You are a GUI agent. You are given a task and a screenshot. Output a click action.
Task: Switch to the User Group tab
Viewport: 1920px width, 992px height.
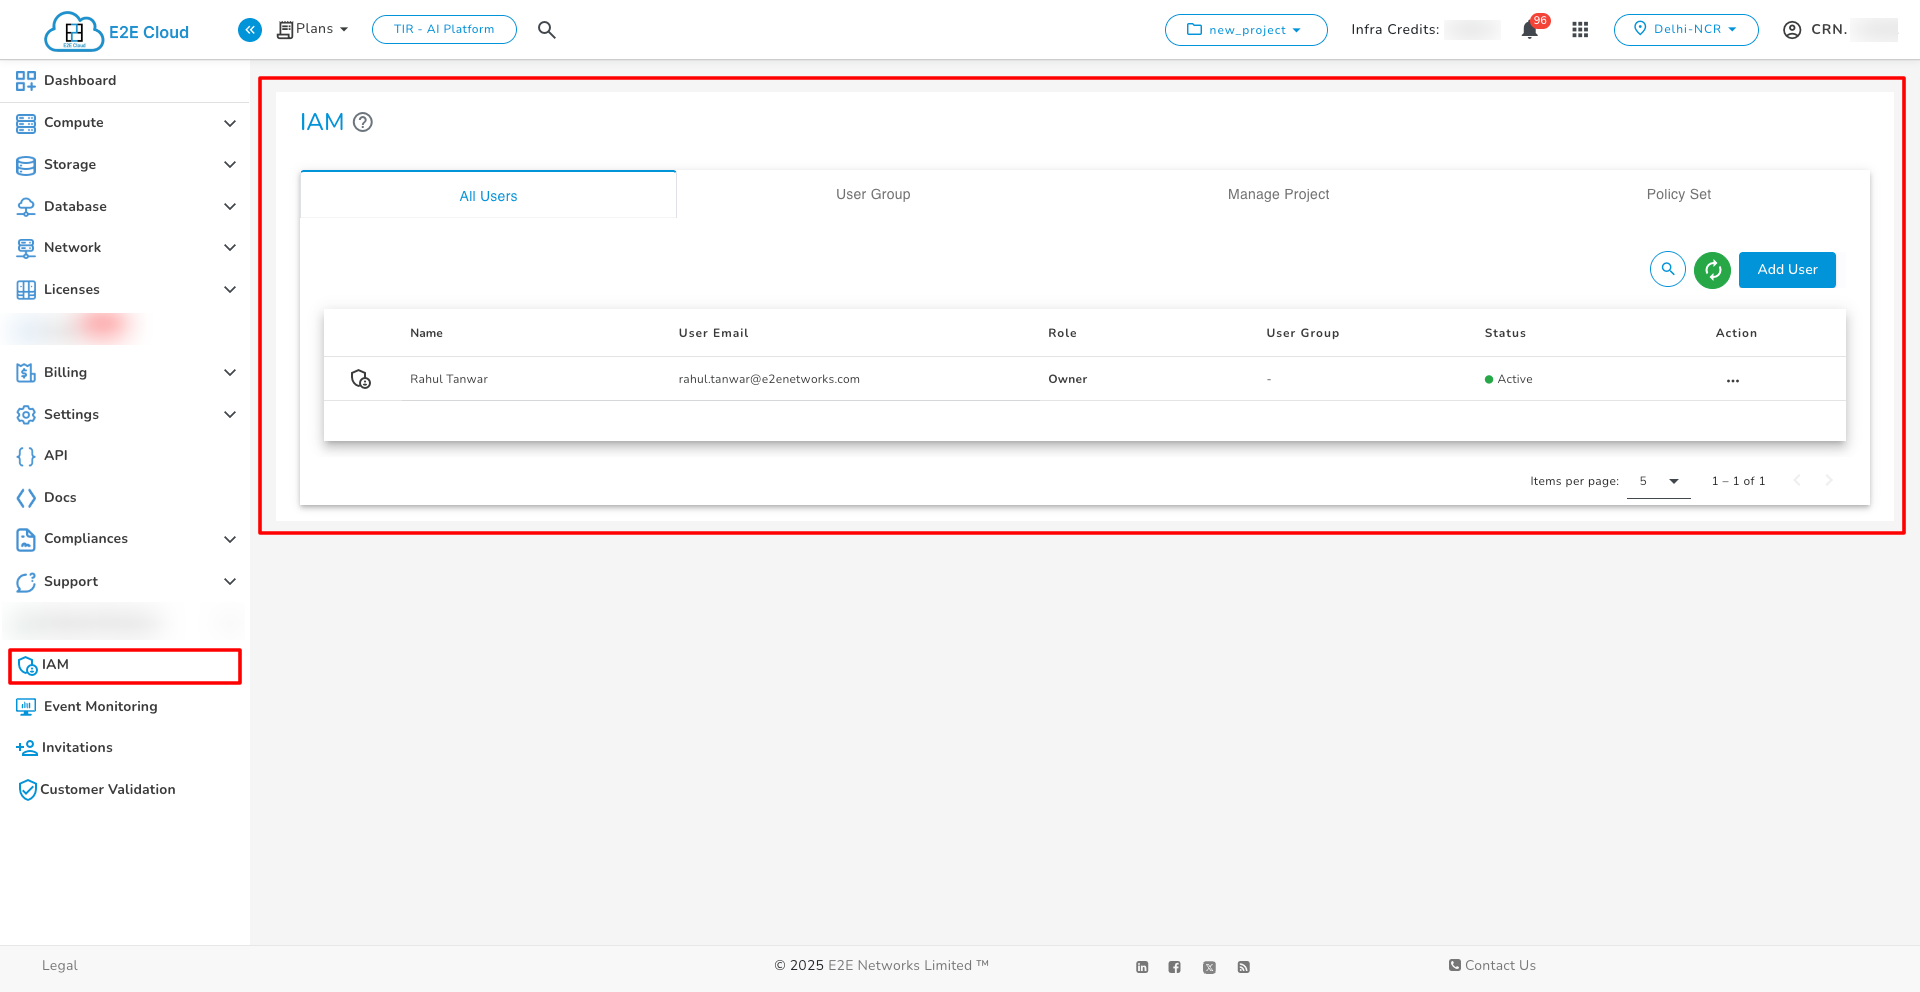[873, 195]
